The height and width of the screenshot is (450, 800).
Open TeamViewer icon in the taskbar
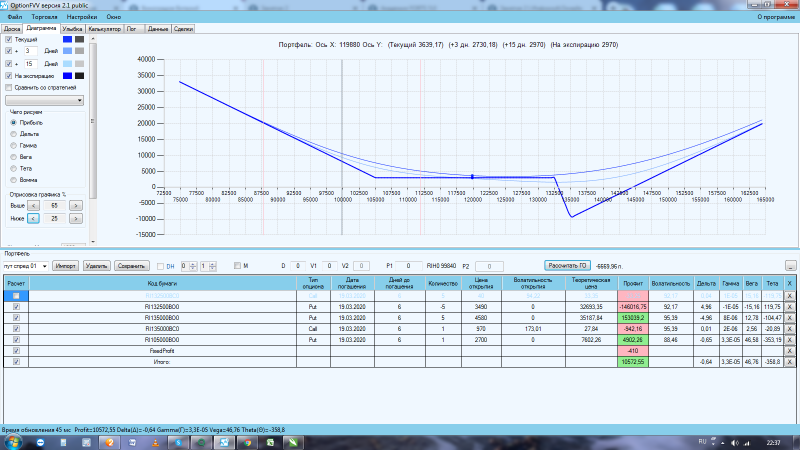40,442
